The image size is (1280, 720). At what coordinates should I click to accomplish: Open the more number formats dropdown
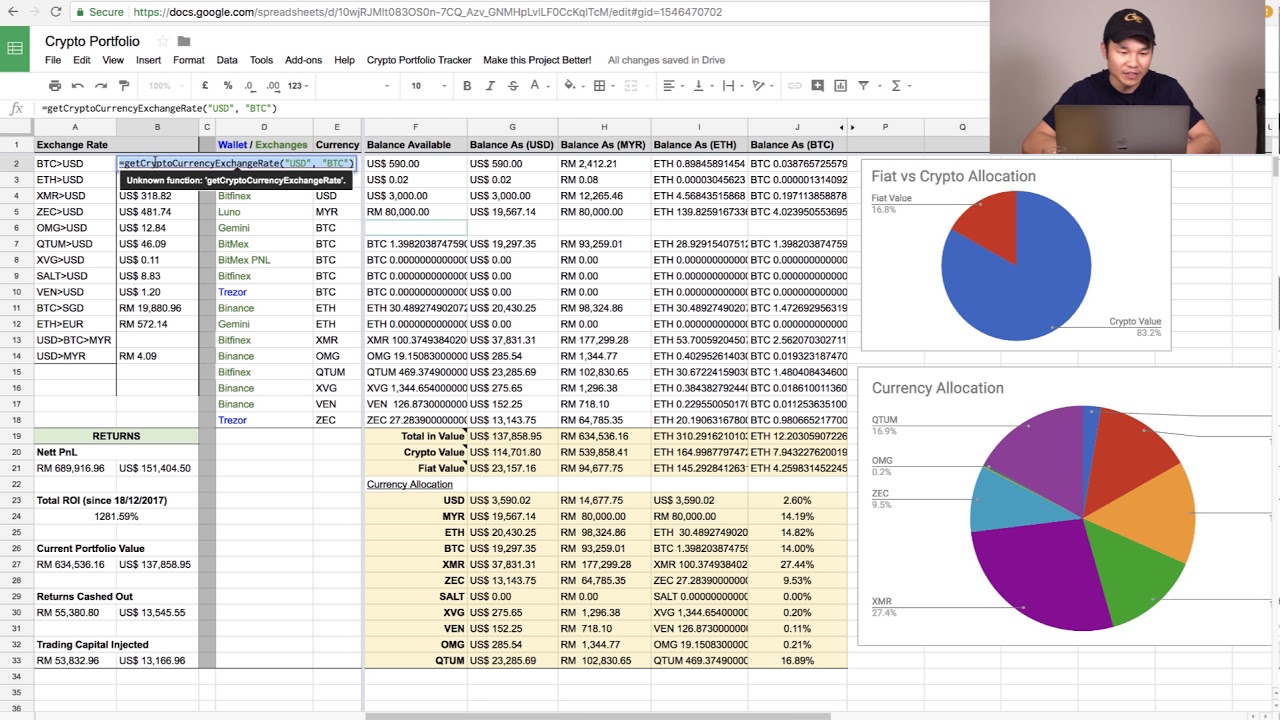point(299,86)
